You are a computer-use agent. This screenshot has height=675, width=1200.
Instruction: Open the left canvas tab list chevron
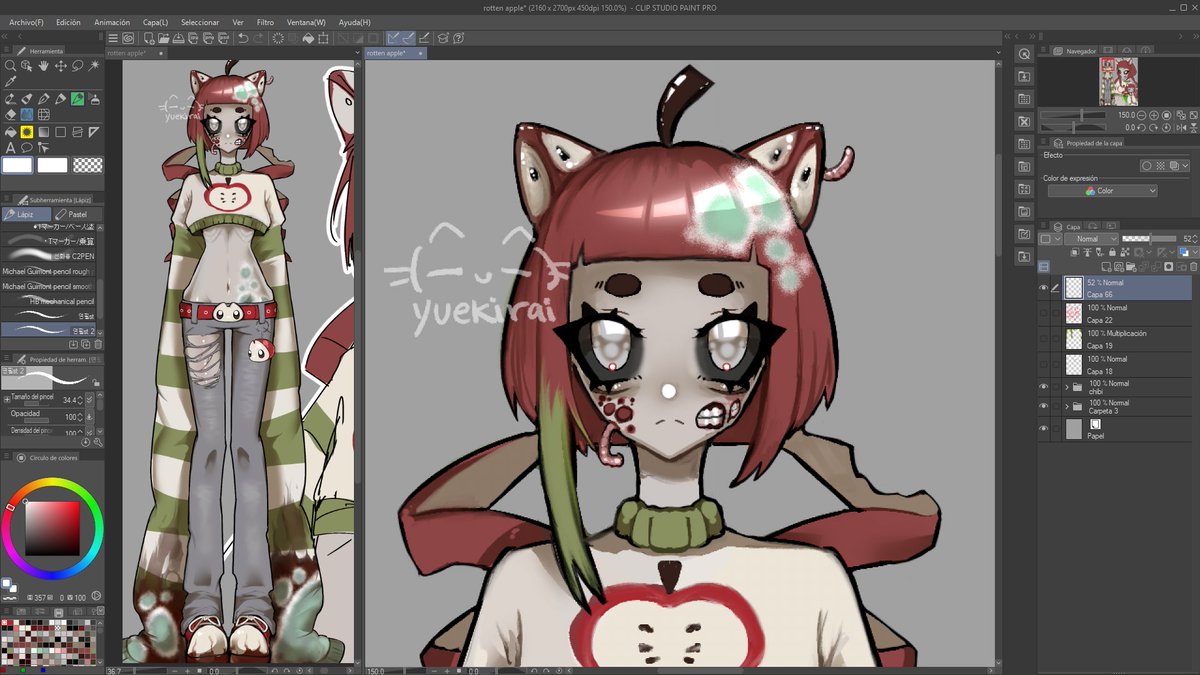[x=357, y=53]
